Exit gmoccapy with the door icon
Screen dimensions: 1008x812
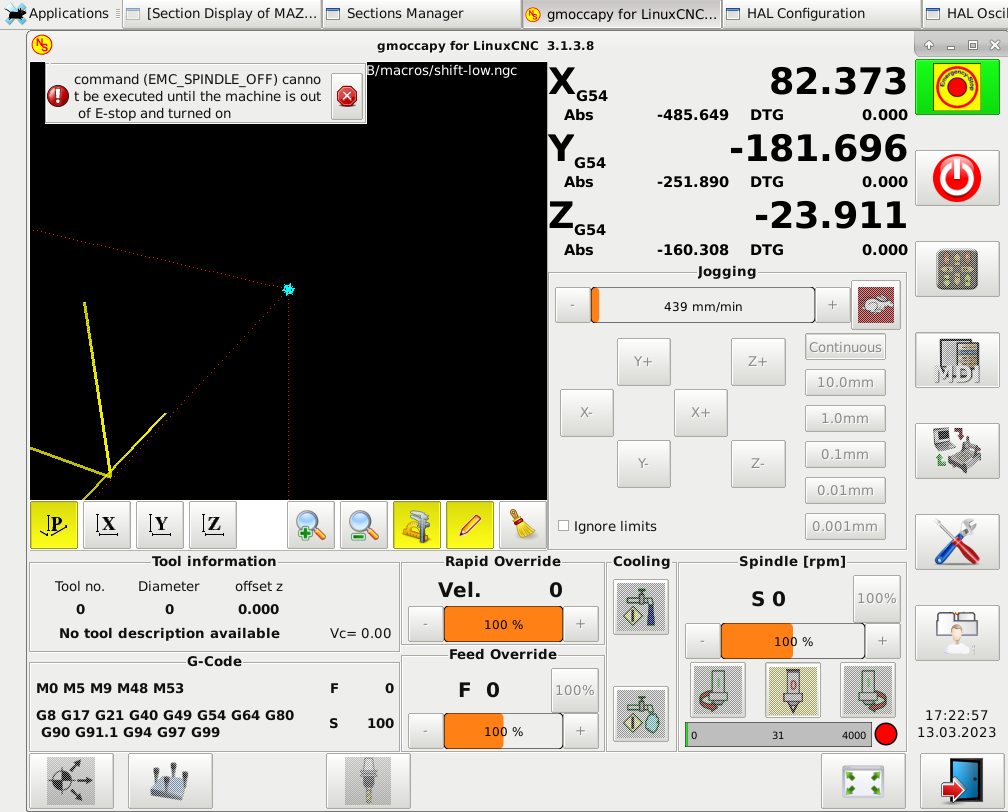[962, 780]
